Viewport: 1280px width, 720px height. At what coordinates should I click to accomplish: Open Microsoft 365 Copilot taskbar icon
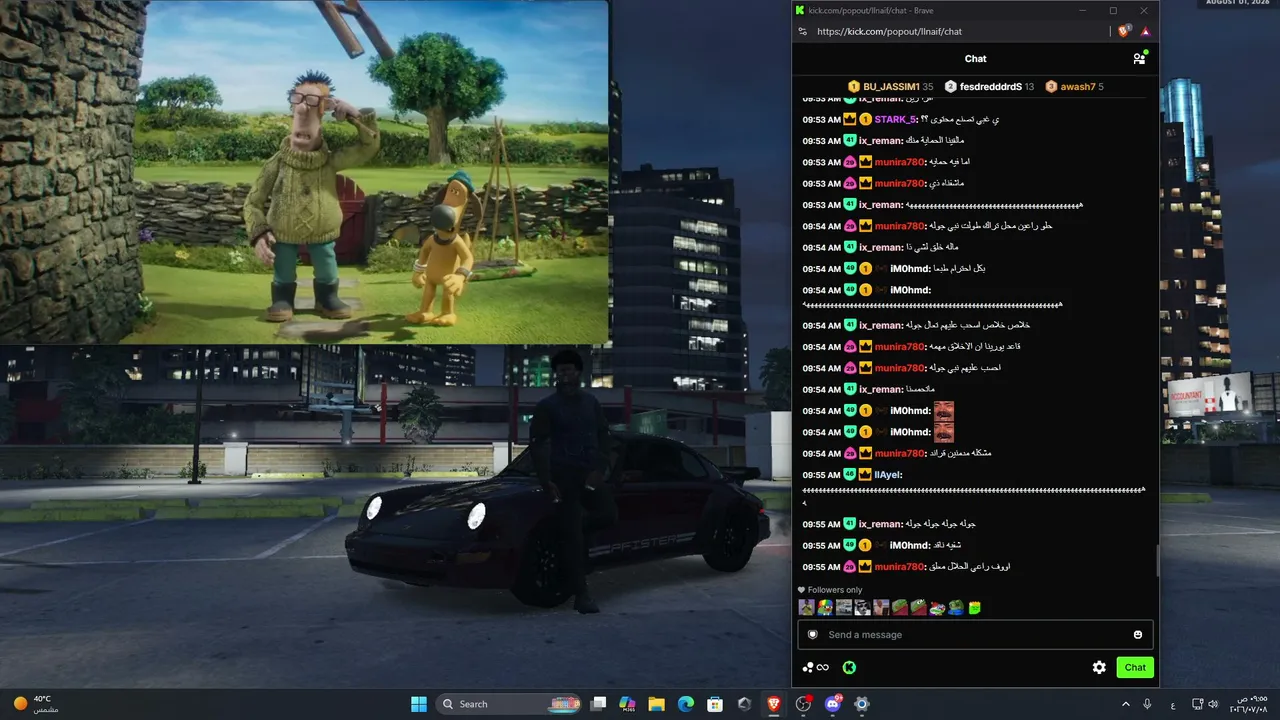(x=627, y=704)
